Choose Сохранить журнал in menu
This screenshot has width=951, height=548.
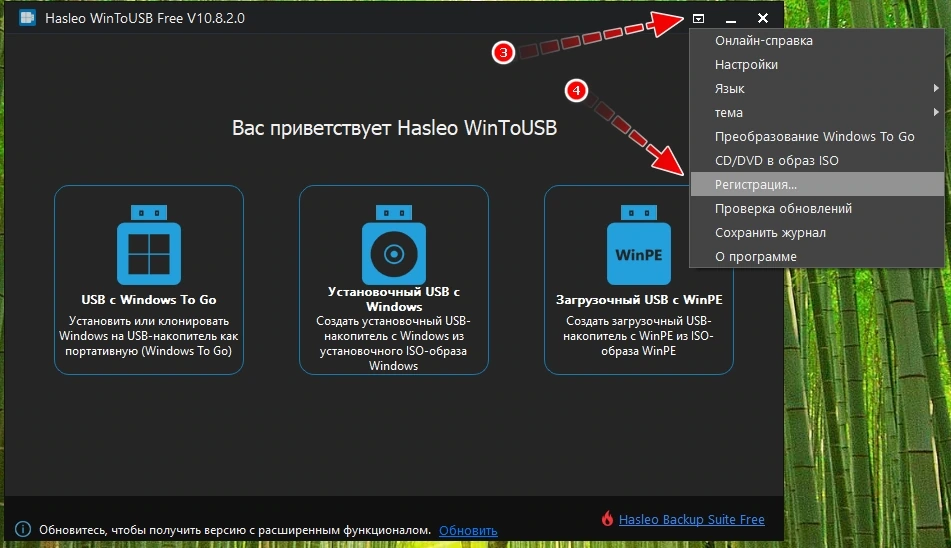click(817, 232)
